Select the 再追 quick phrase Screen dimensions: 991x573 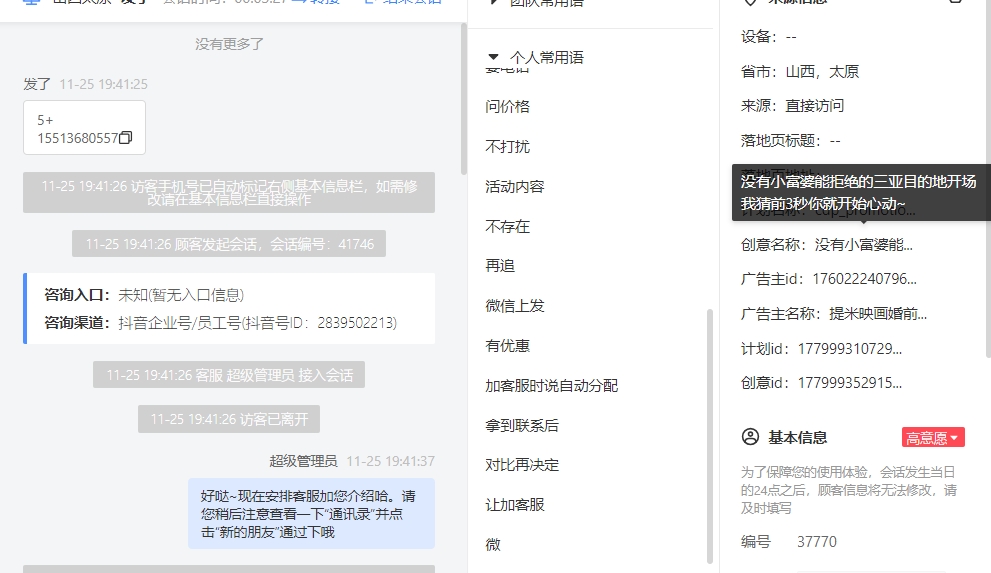point(500,266)
